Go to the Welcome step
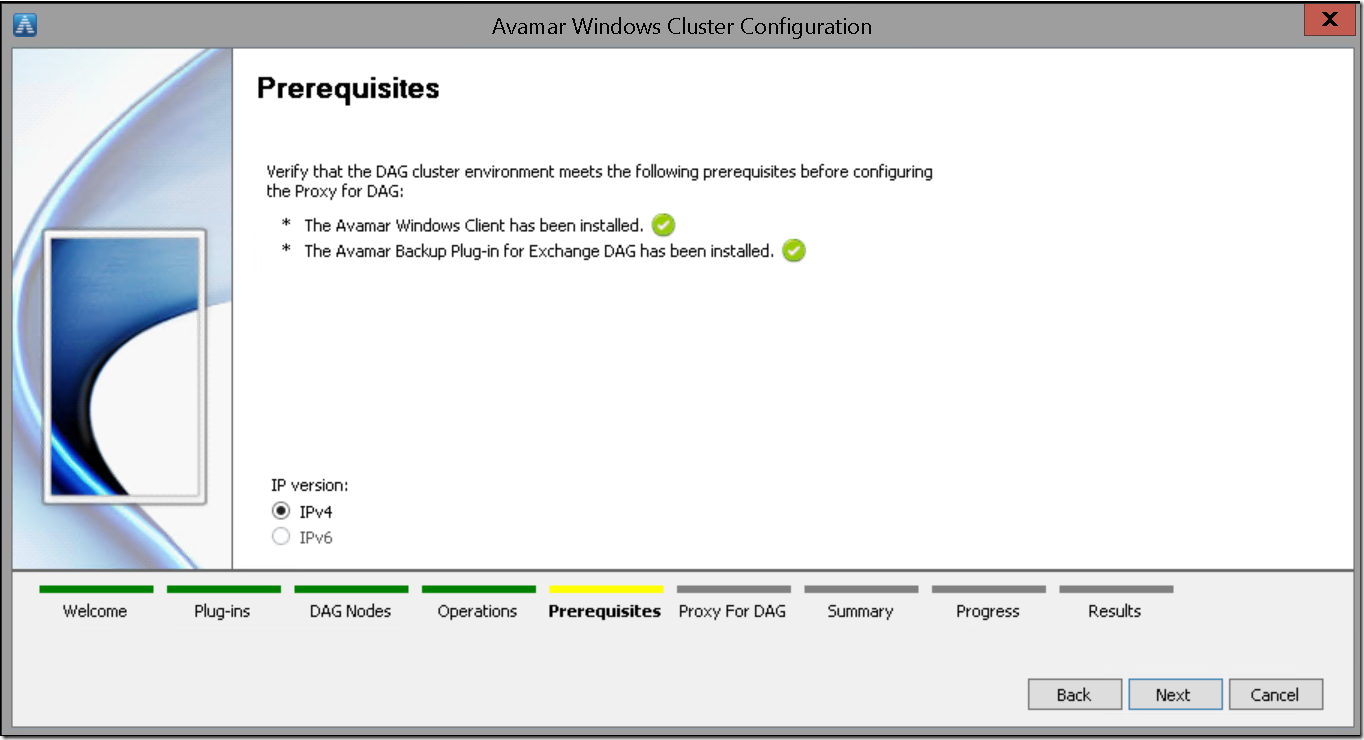Image resolution: width=1364 pixels, height=740 pixels. (95, 611)
